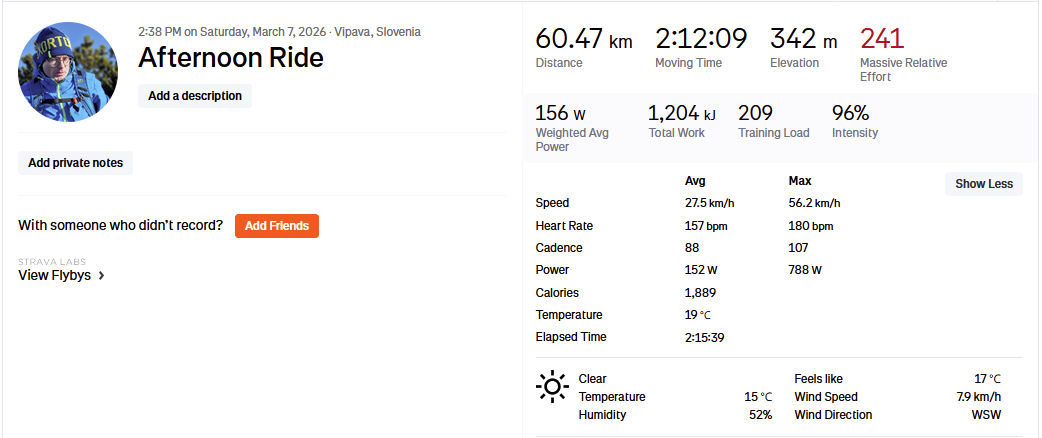The width and height of the screenshot is (1042, 438).
Task: Click the chevron arrow beside View Flybys
Action: 102,276
